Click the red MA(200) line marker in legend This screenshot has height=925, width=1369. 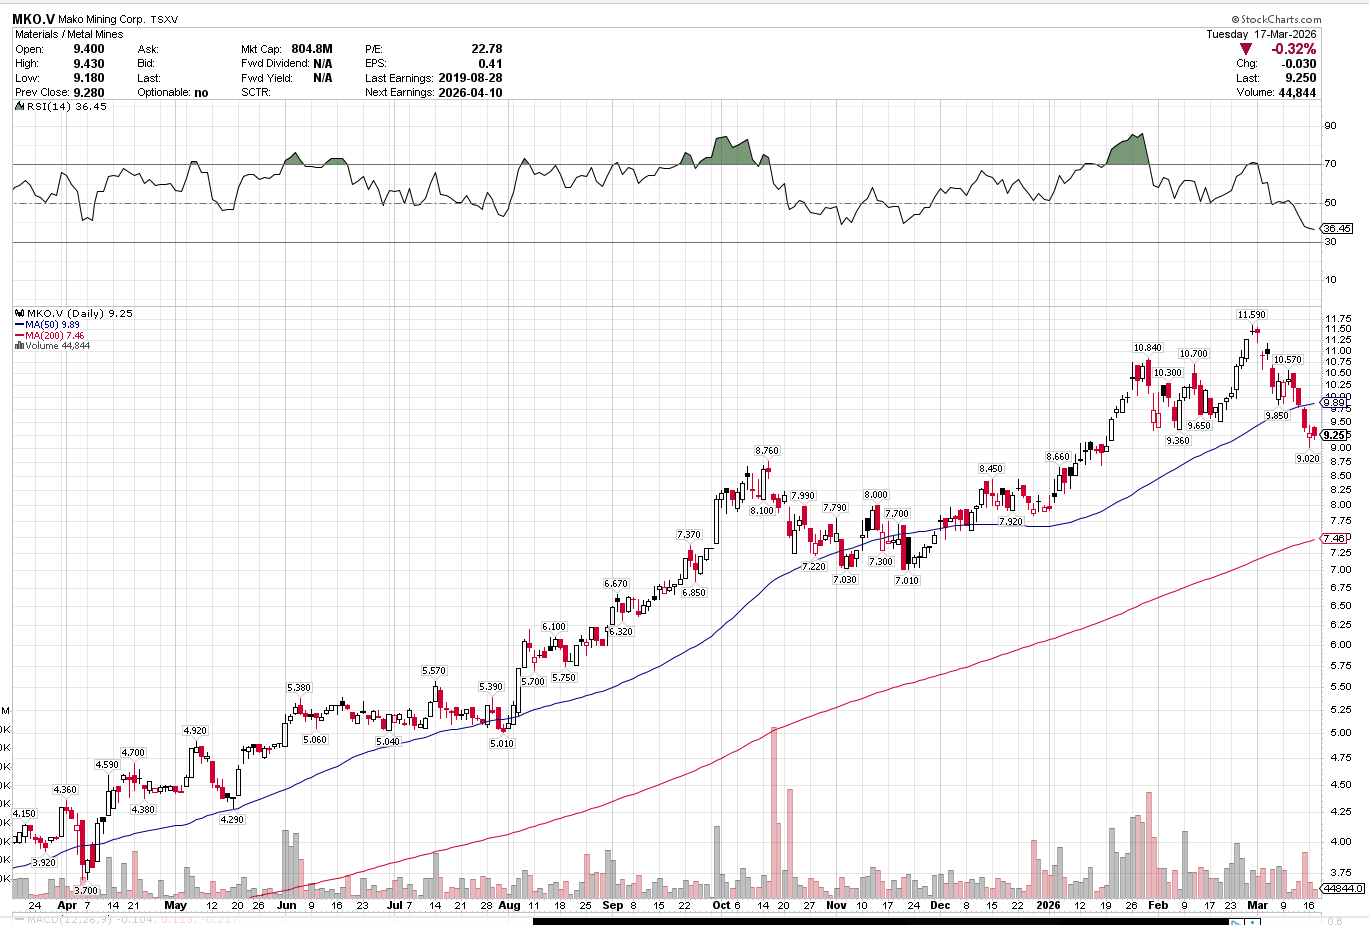(x=19, y=336)
